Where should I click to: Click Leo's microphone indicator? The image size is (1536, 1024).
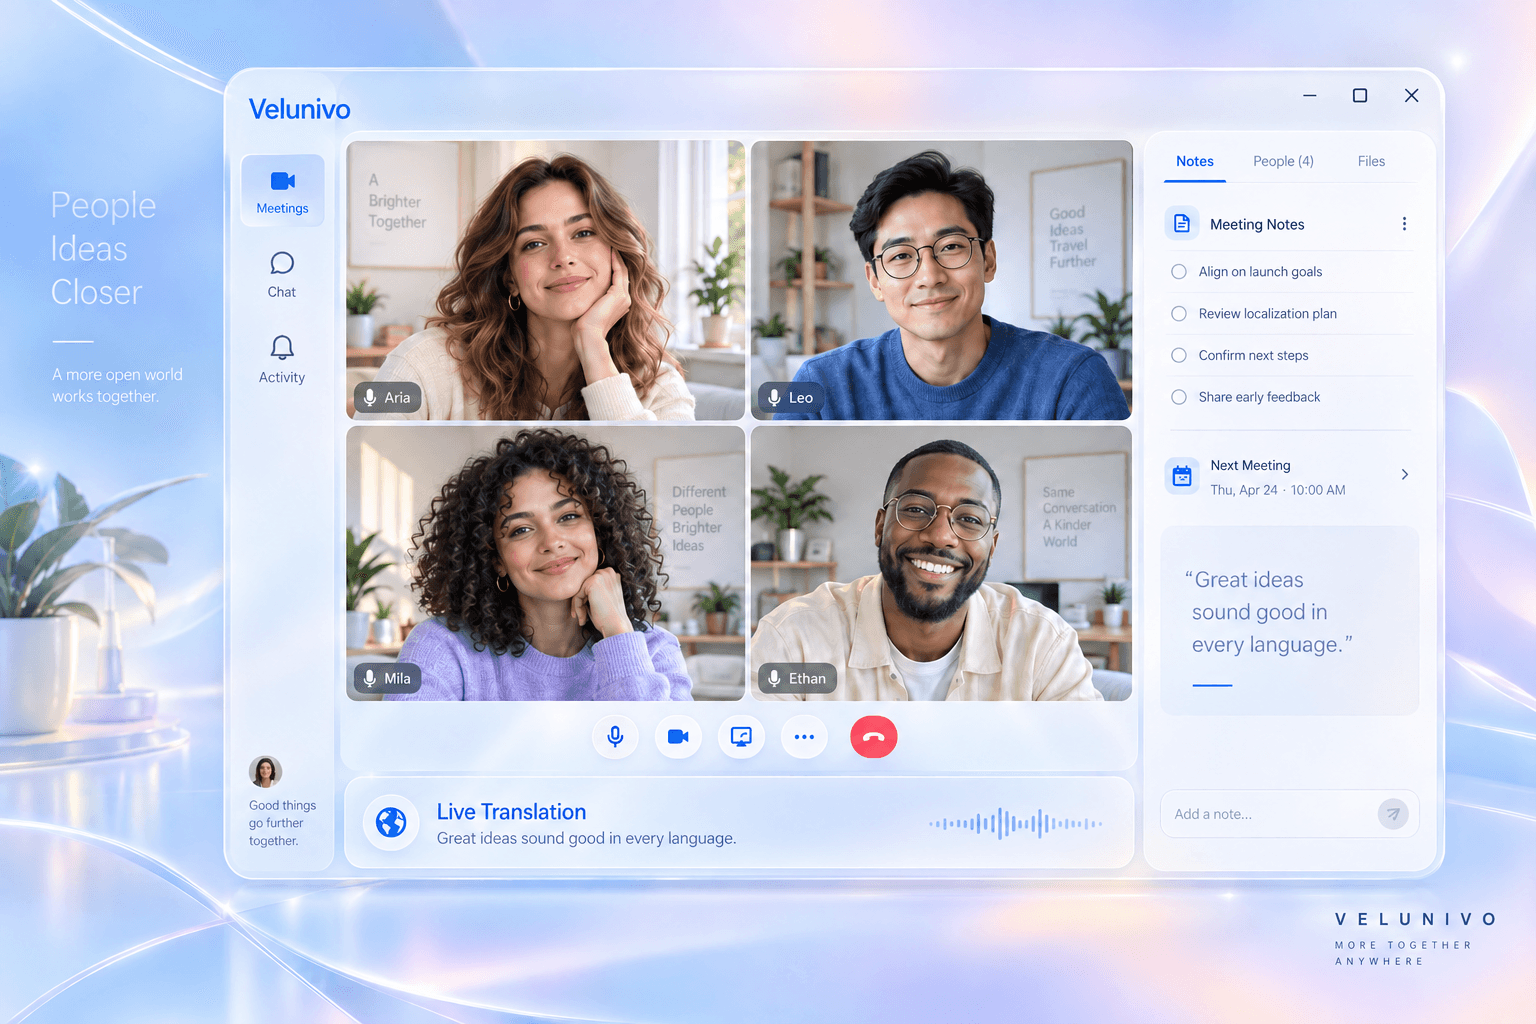pyautogui.click(x=774, y=398)
